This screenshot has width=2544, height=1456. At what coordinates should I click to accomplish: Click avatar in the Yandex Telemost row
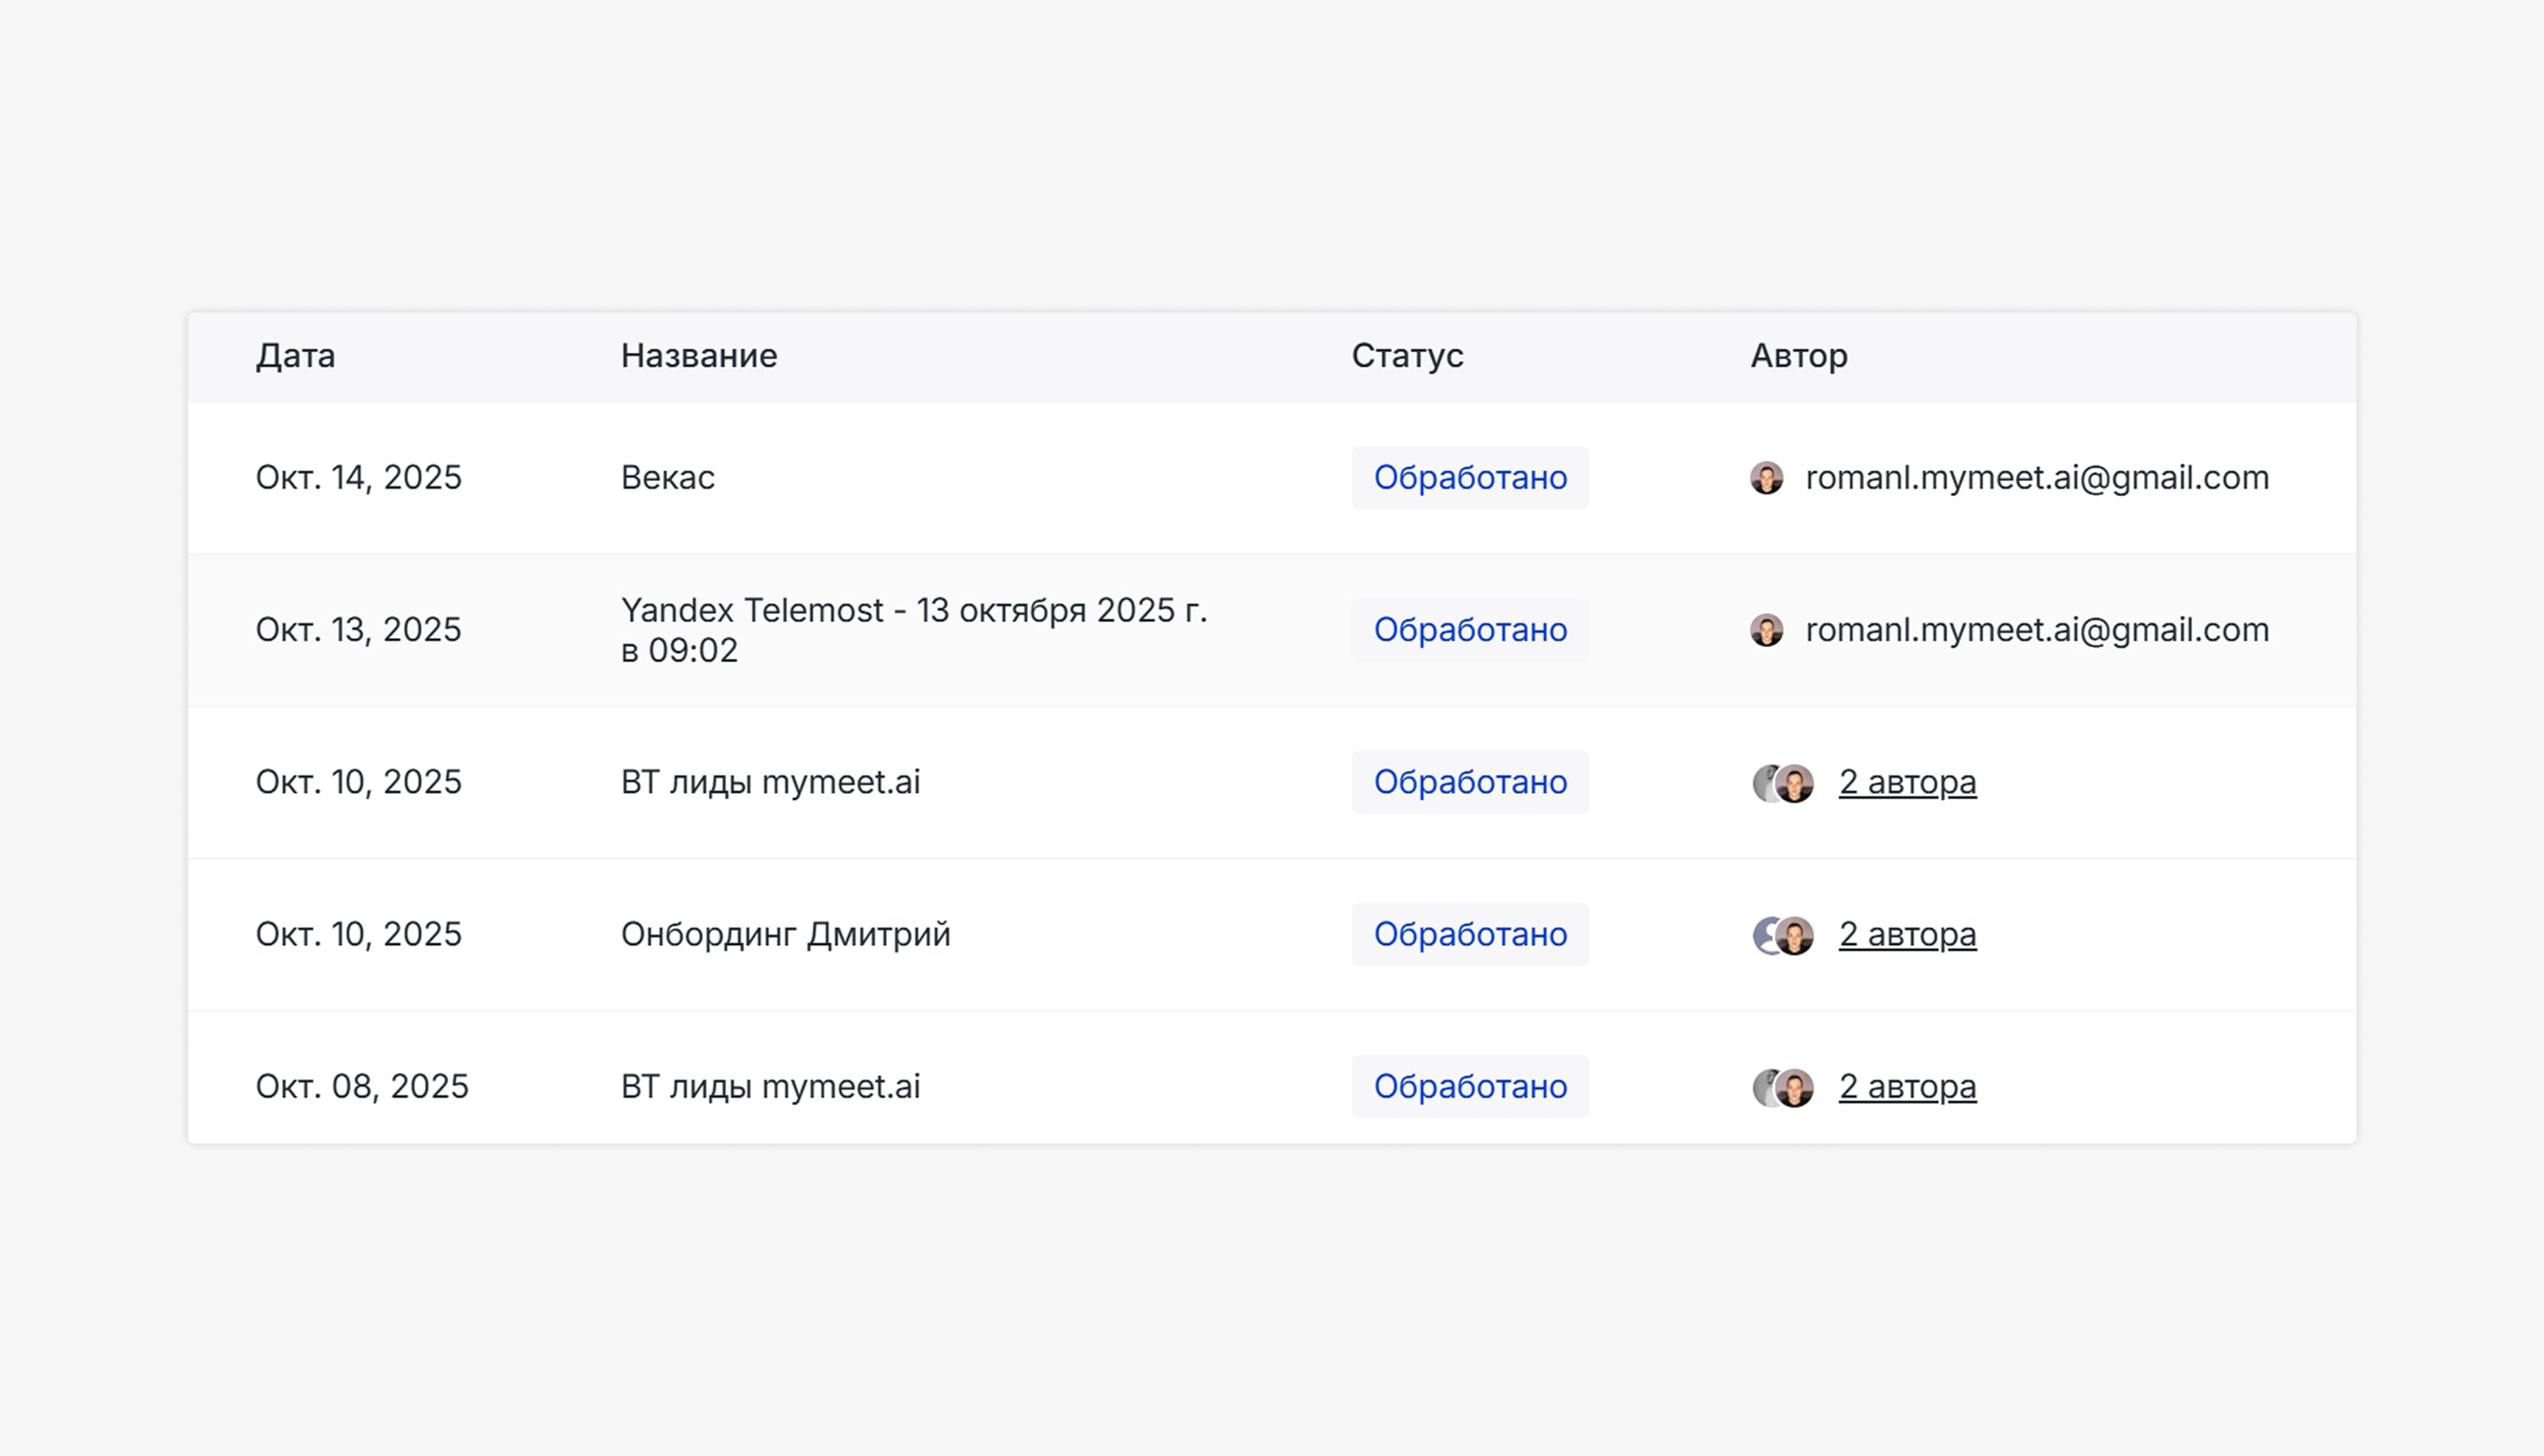coord(1766,630)
